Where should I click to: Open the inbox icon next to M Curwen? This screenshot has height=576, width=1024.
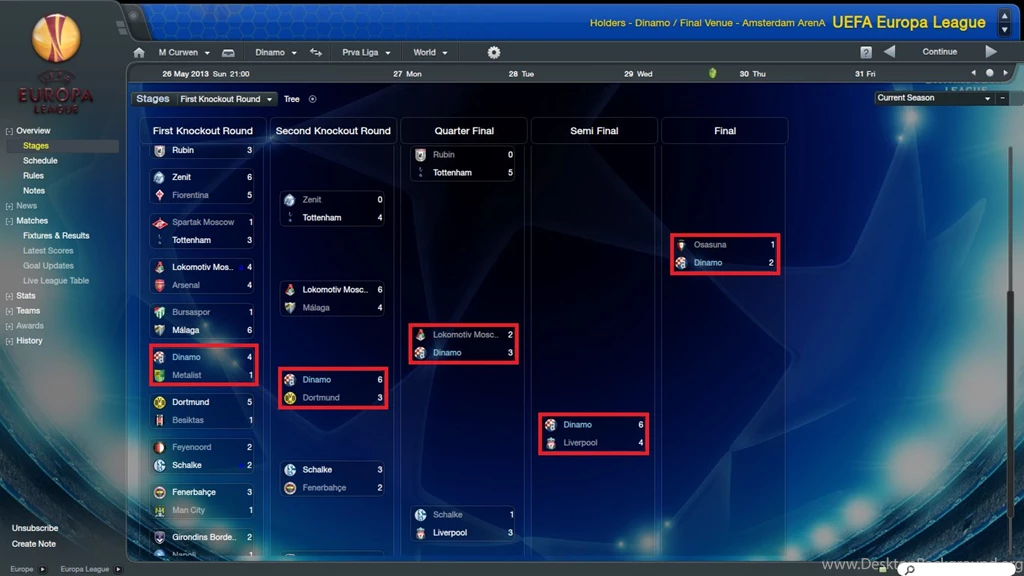[x=228, y=53]
